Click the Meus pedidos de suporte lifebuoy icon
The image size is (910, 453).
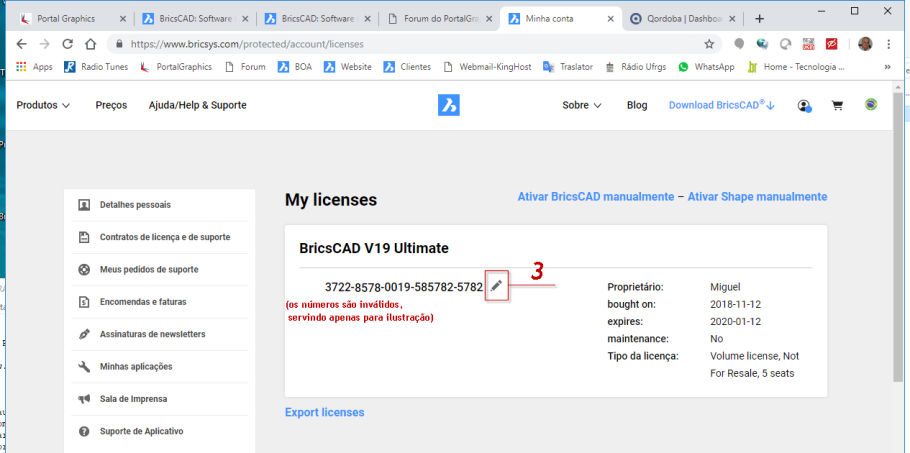[x=84, y=270]
